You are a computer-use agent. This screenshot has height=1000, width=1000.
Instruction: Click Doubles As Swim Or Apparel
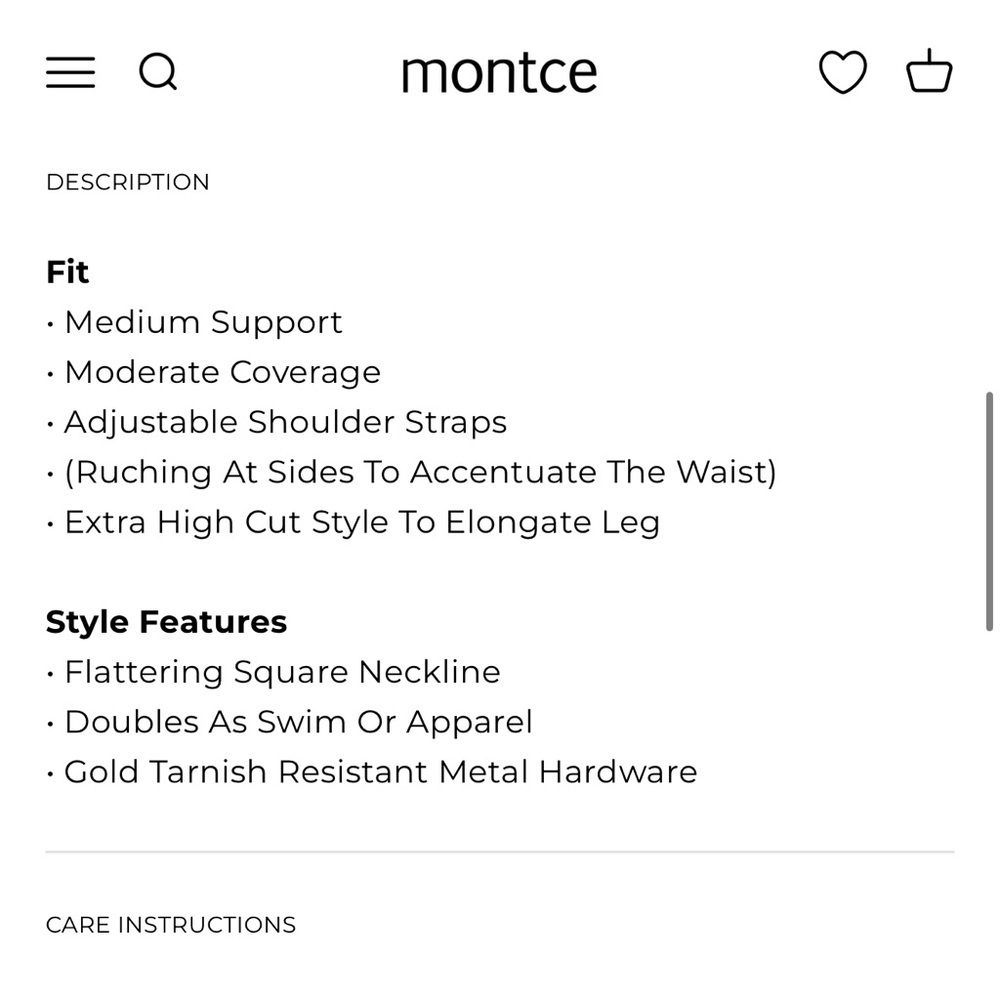pyautogui.click(x=289, y=722)
